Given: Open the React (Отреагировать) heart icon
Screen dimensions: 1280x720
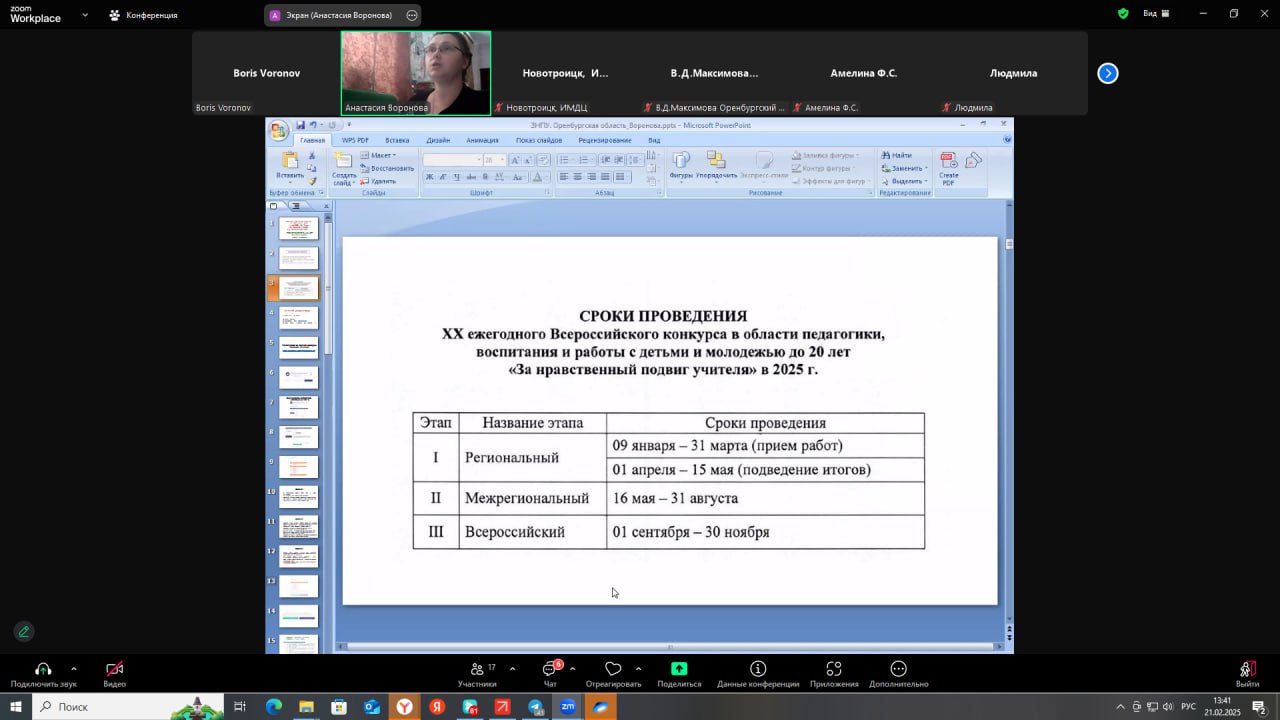Looking at the screenshot, I should (613, 669).
